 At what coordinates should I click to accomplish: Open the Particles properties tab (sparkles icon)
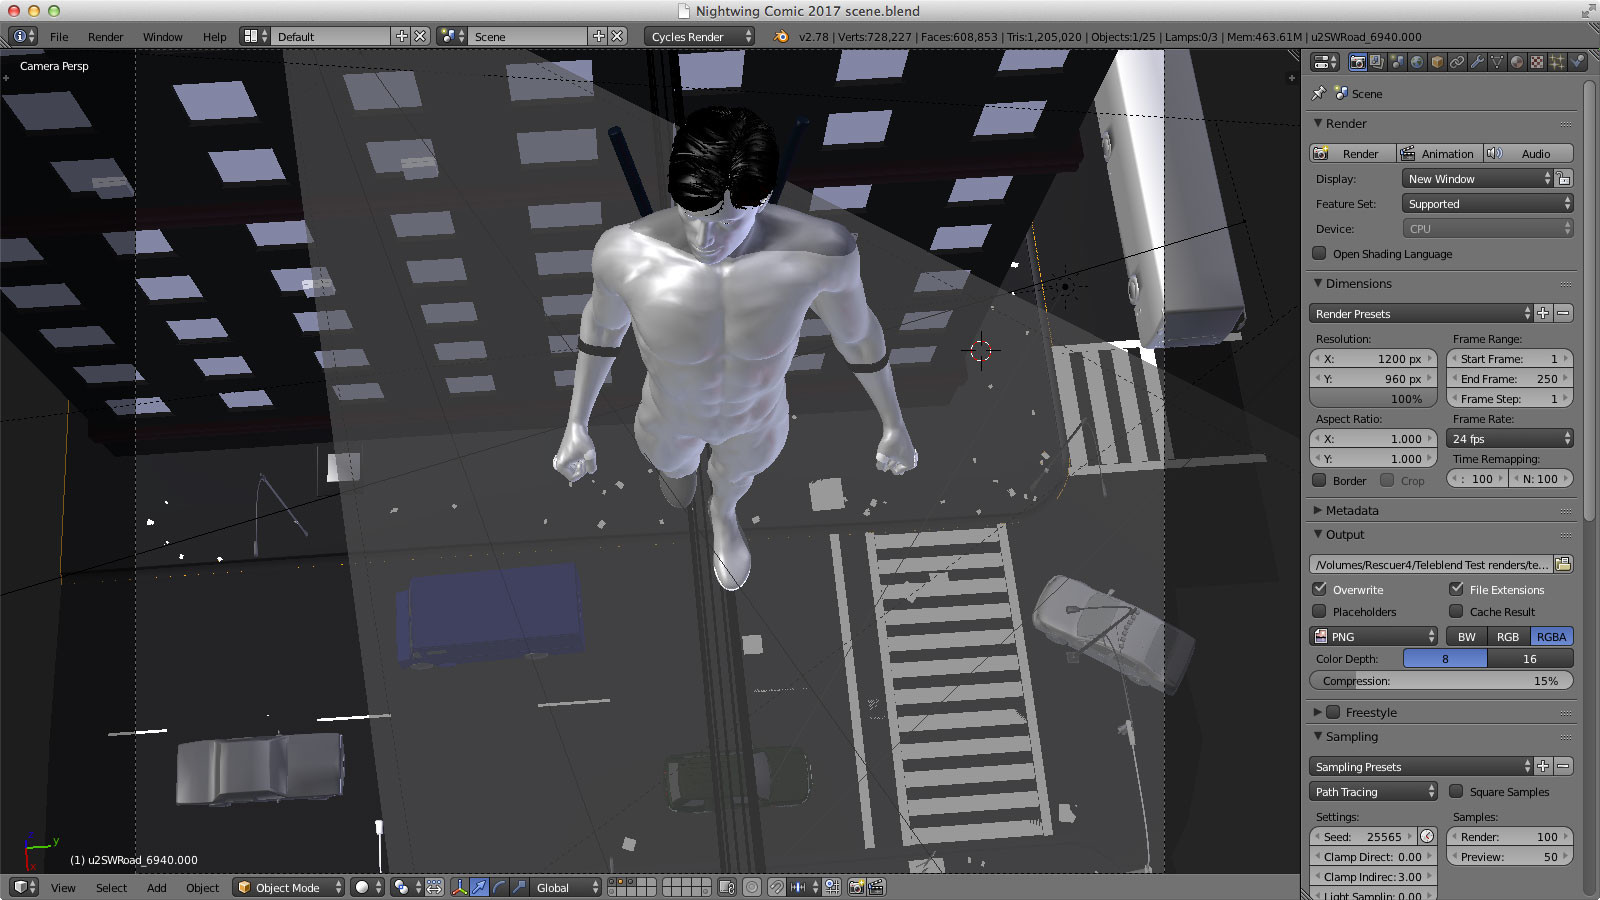pyautogui.click(x=1557, y=62)
